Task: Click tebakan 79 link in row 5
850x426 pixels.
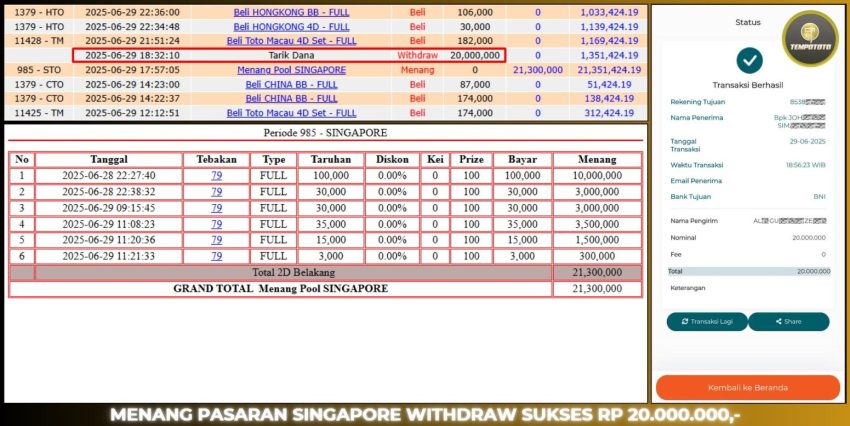Action: (216, 240)
